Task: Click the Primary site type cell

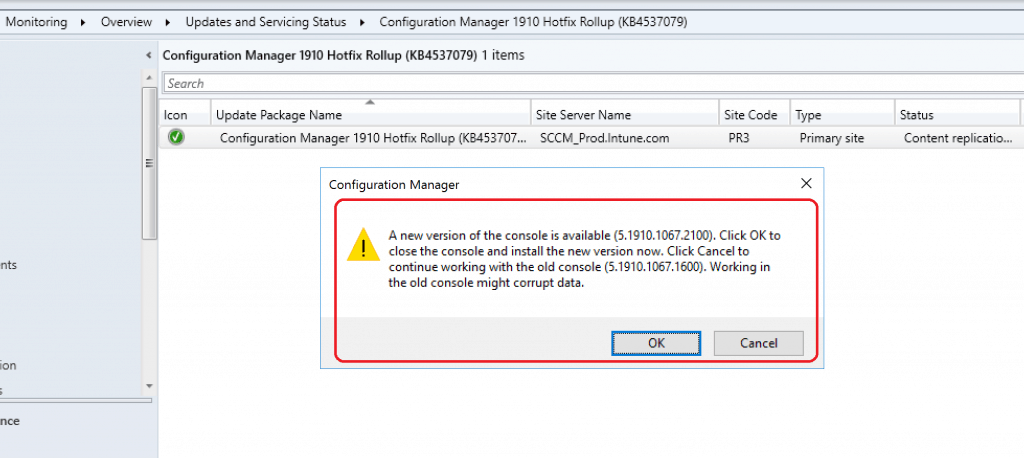Action: 831,138
